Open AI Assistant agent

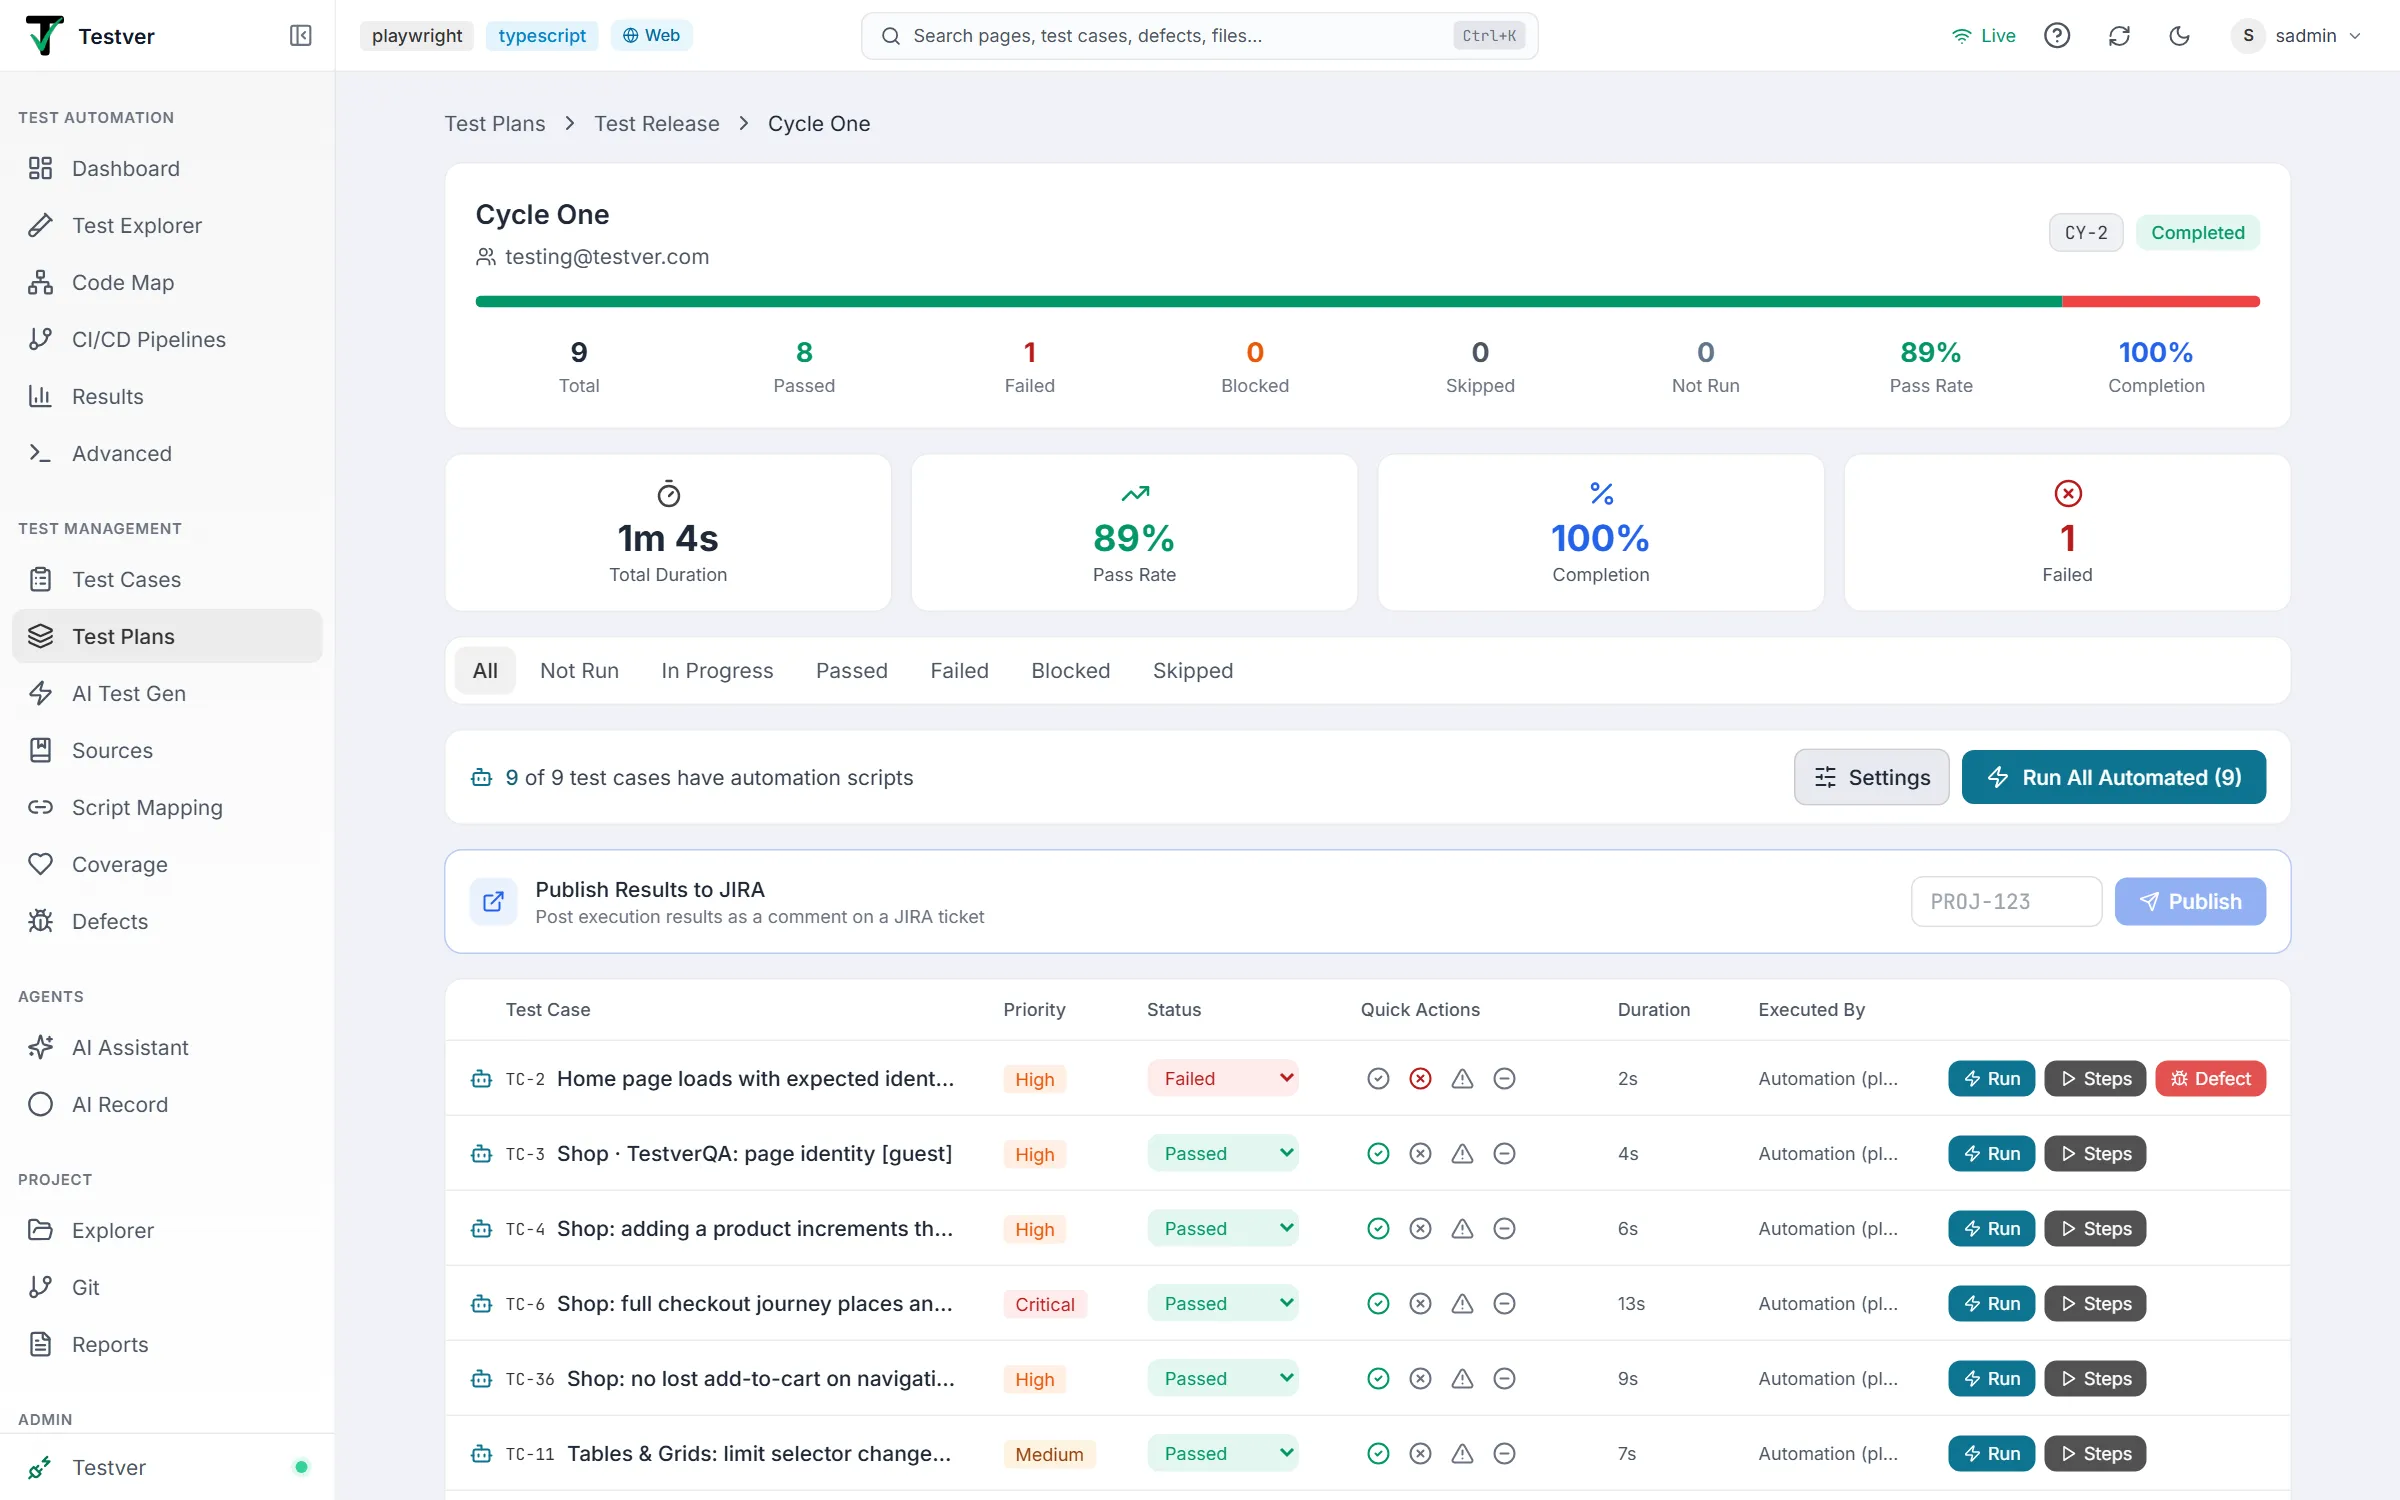click(x=167, y=1047)
